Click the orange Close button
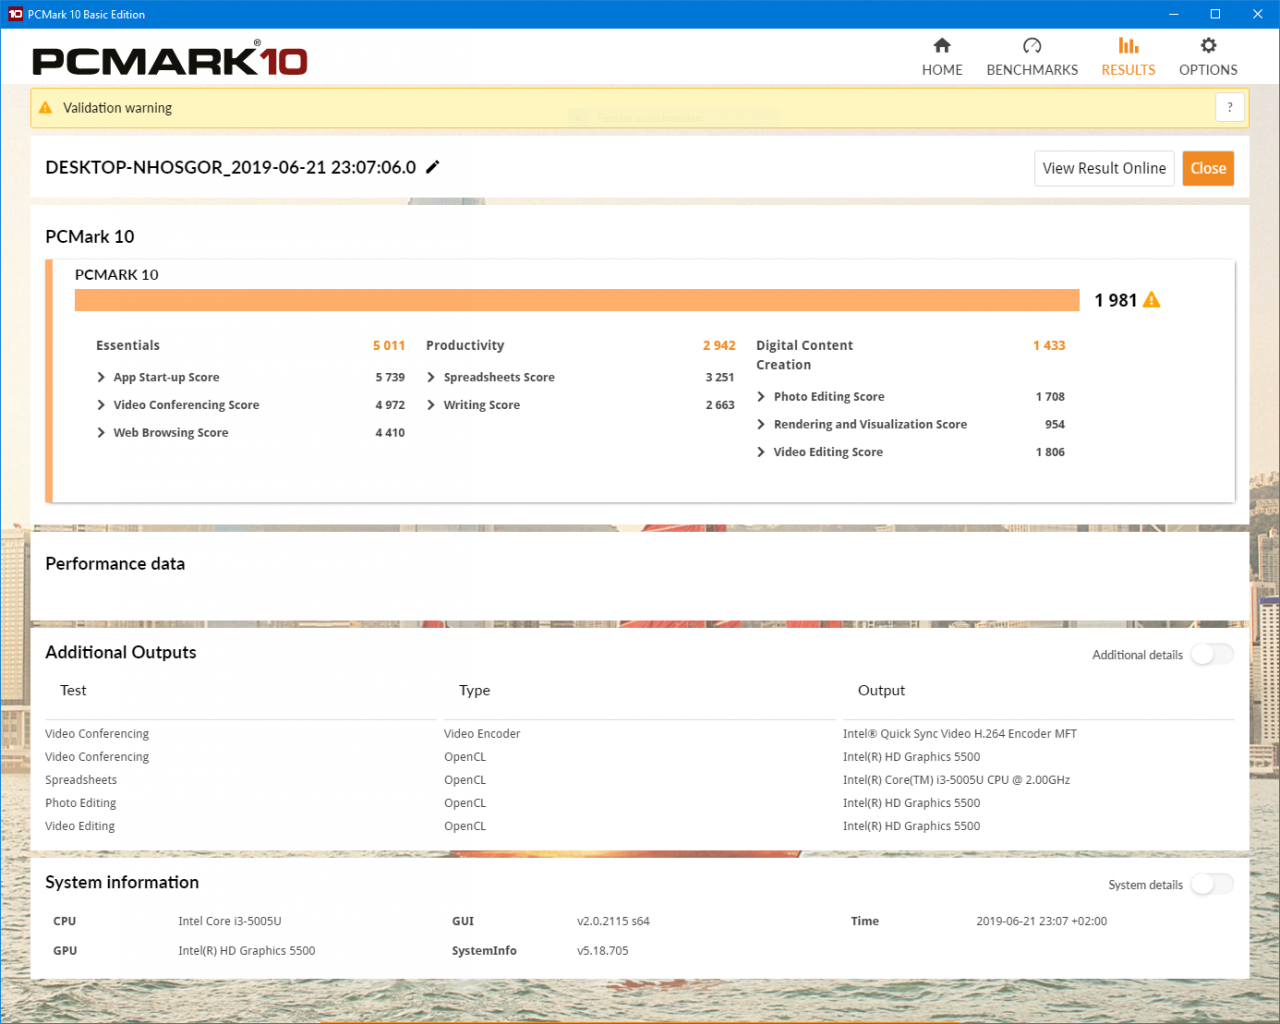1280x1024 pixels. point(1208,168)
